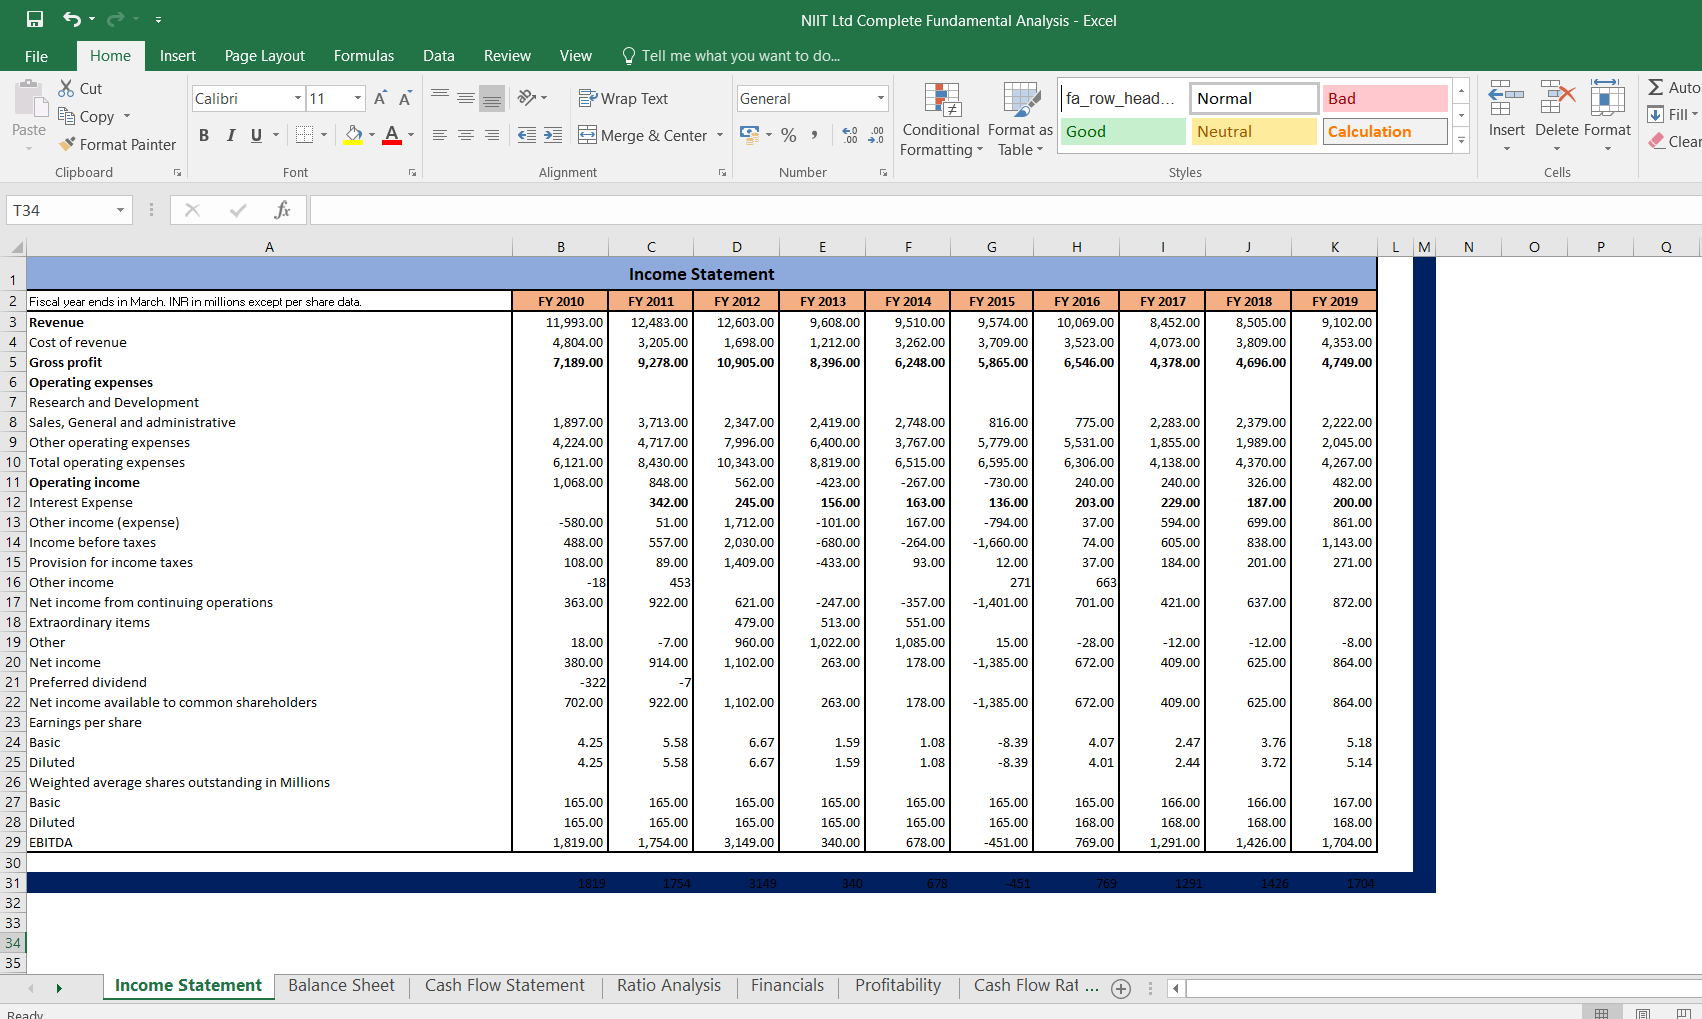Open the Formulas ribbon tab
1702x1019 pixels.
pyautogui.click(x=364, y=56)
